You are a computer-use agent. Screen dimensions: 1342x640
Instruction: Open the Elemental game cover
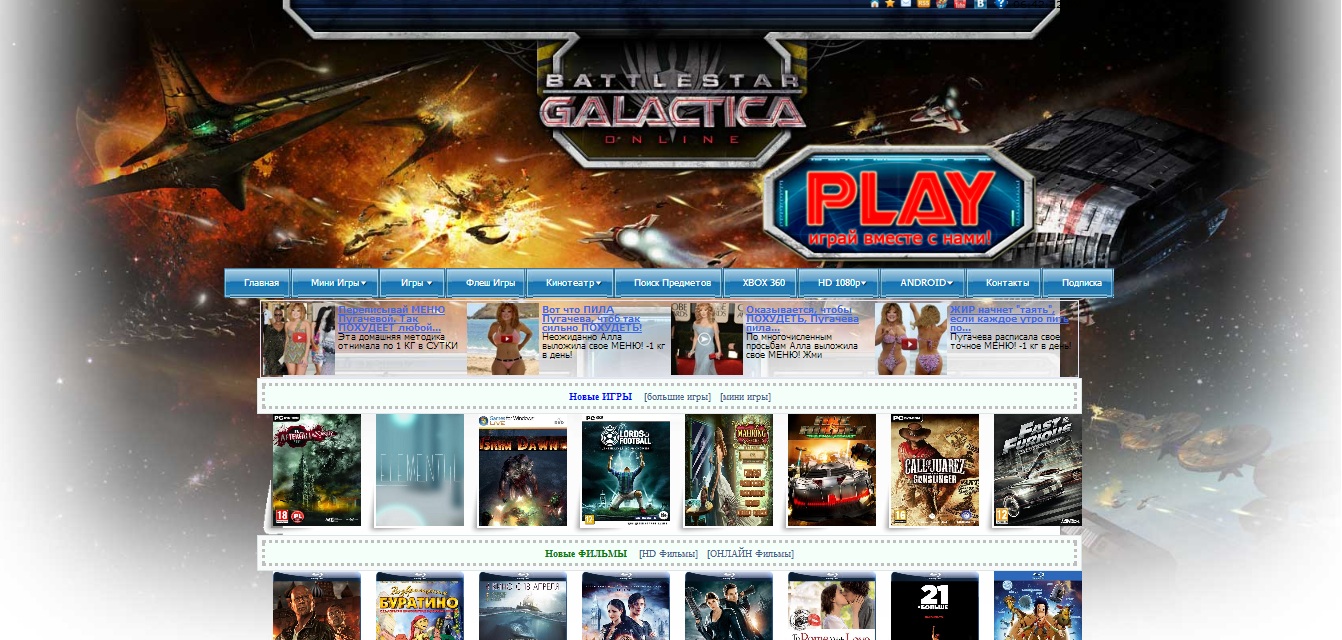420,470
